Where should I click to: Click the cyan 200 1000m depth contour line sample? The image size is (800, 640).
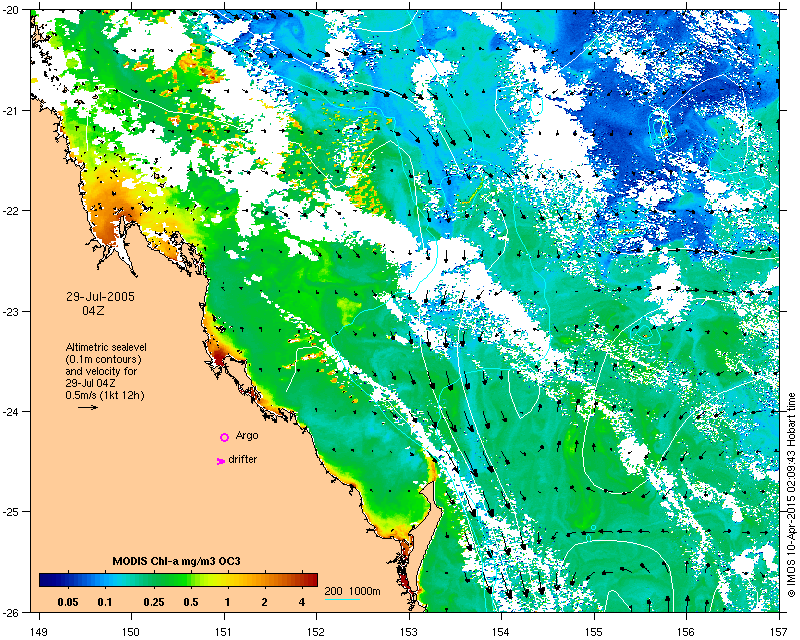[x=342, y=599]
